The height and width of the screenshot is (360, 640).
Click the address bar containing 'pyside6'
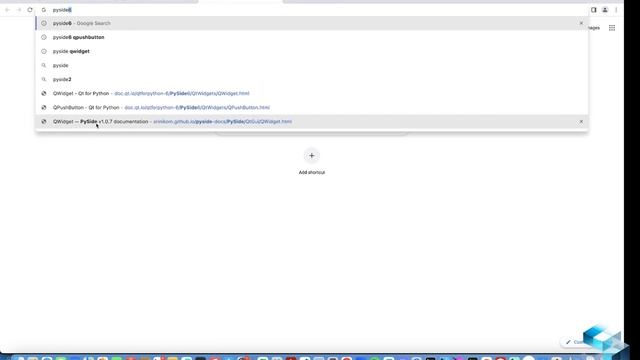[x=312, y=10]
